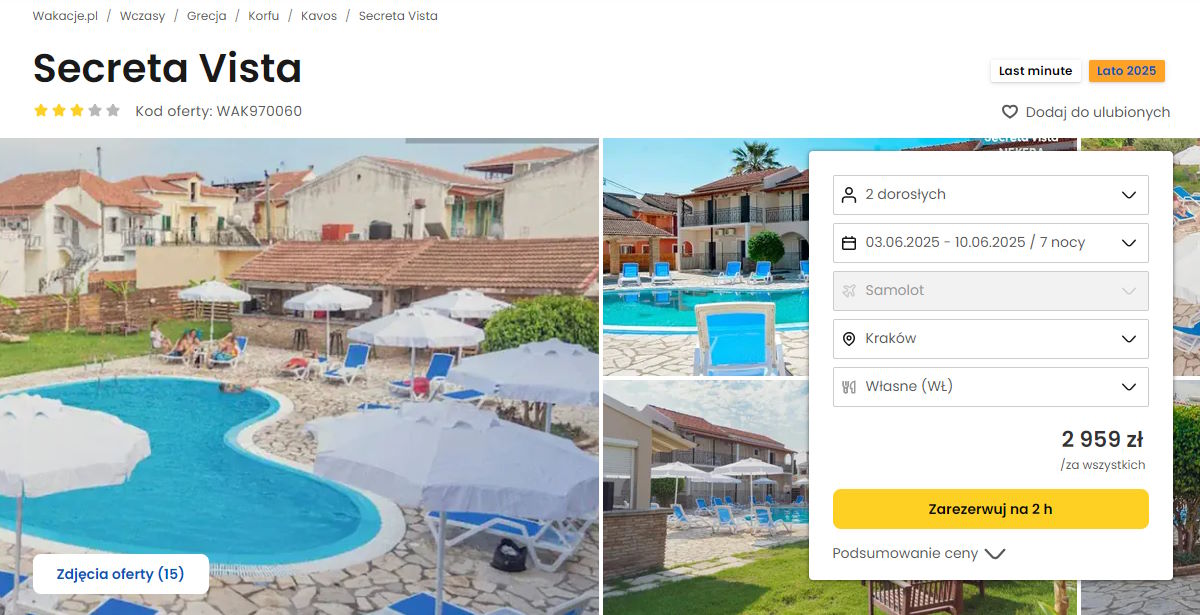Screen dimensions: 1200x615
Task: Go to Korfu breadcrumb link
Action: coord(264,16)
